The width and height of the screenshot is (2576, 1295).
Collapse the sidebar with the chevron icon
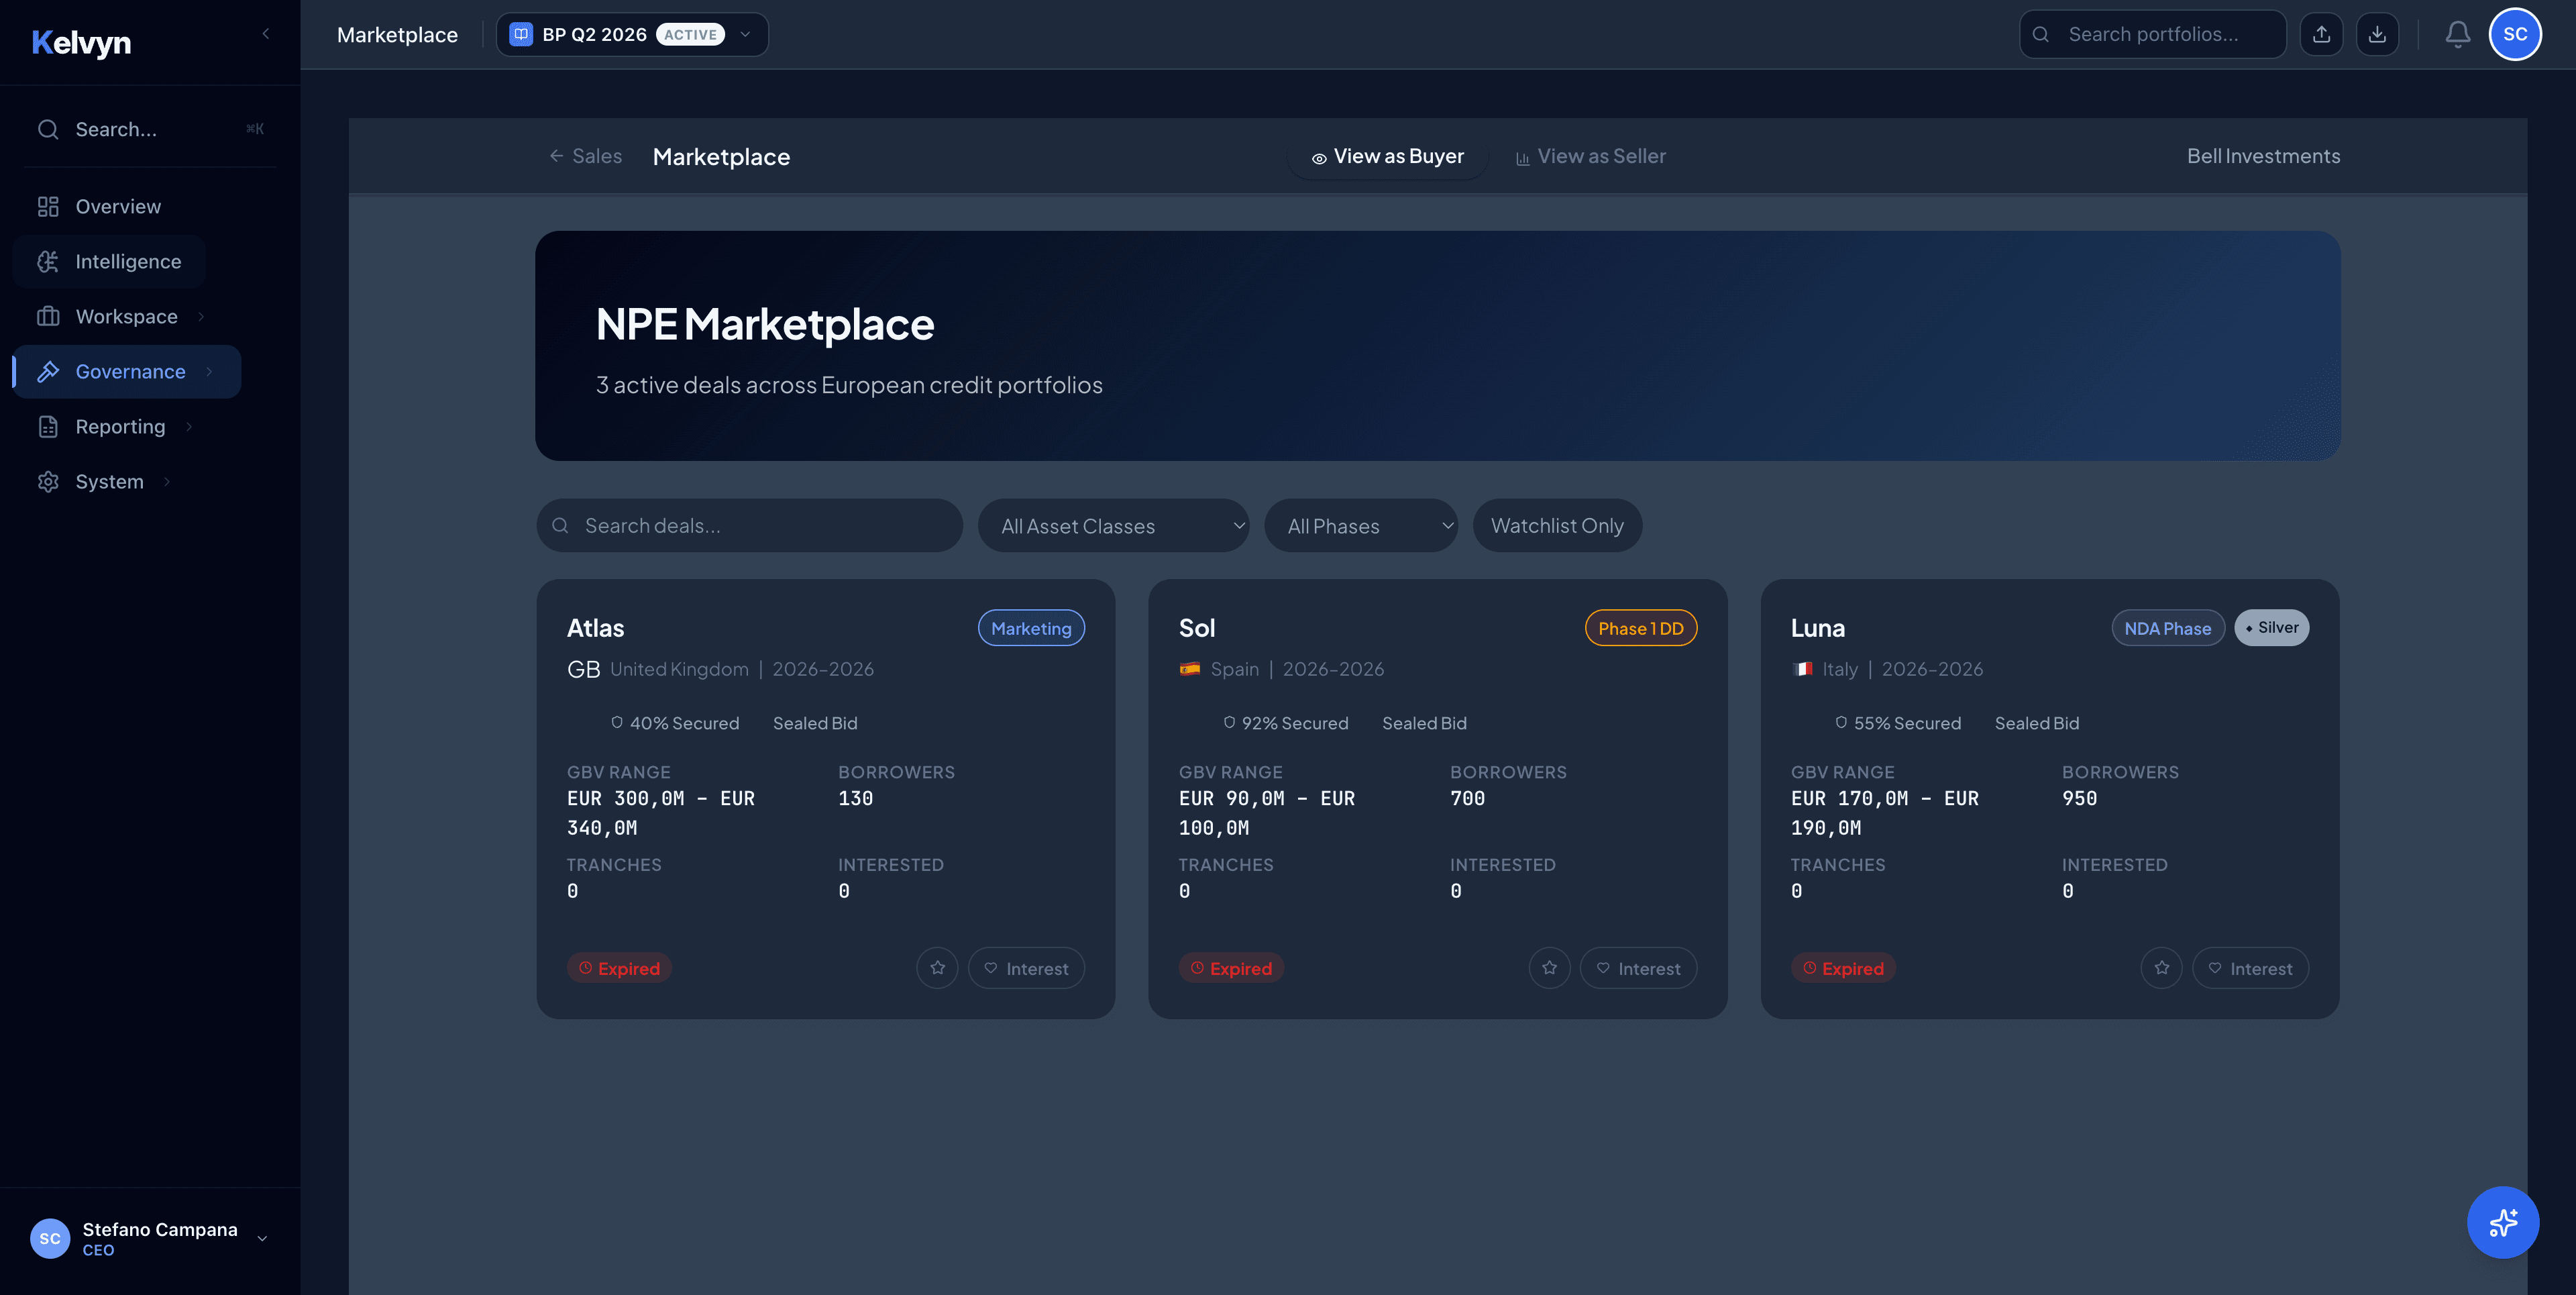265,34
